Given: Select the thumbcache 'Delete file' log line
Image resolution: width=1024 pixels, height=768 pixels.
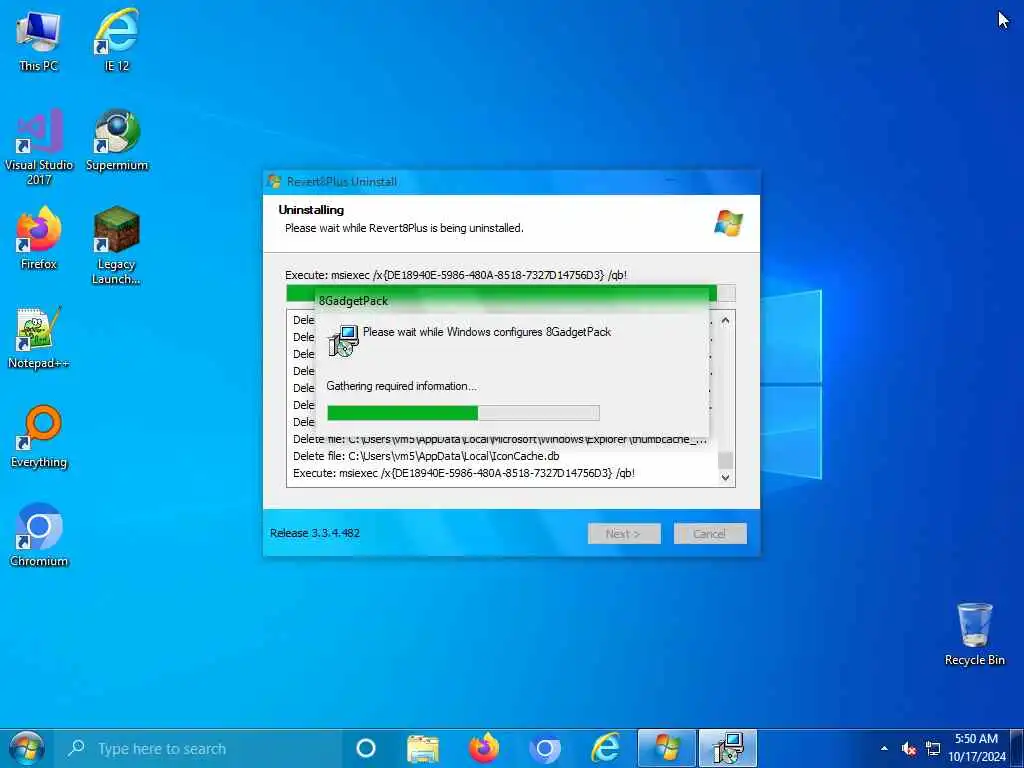Looking at the screenshot, I should pos(500,440).
